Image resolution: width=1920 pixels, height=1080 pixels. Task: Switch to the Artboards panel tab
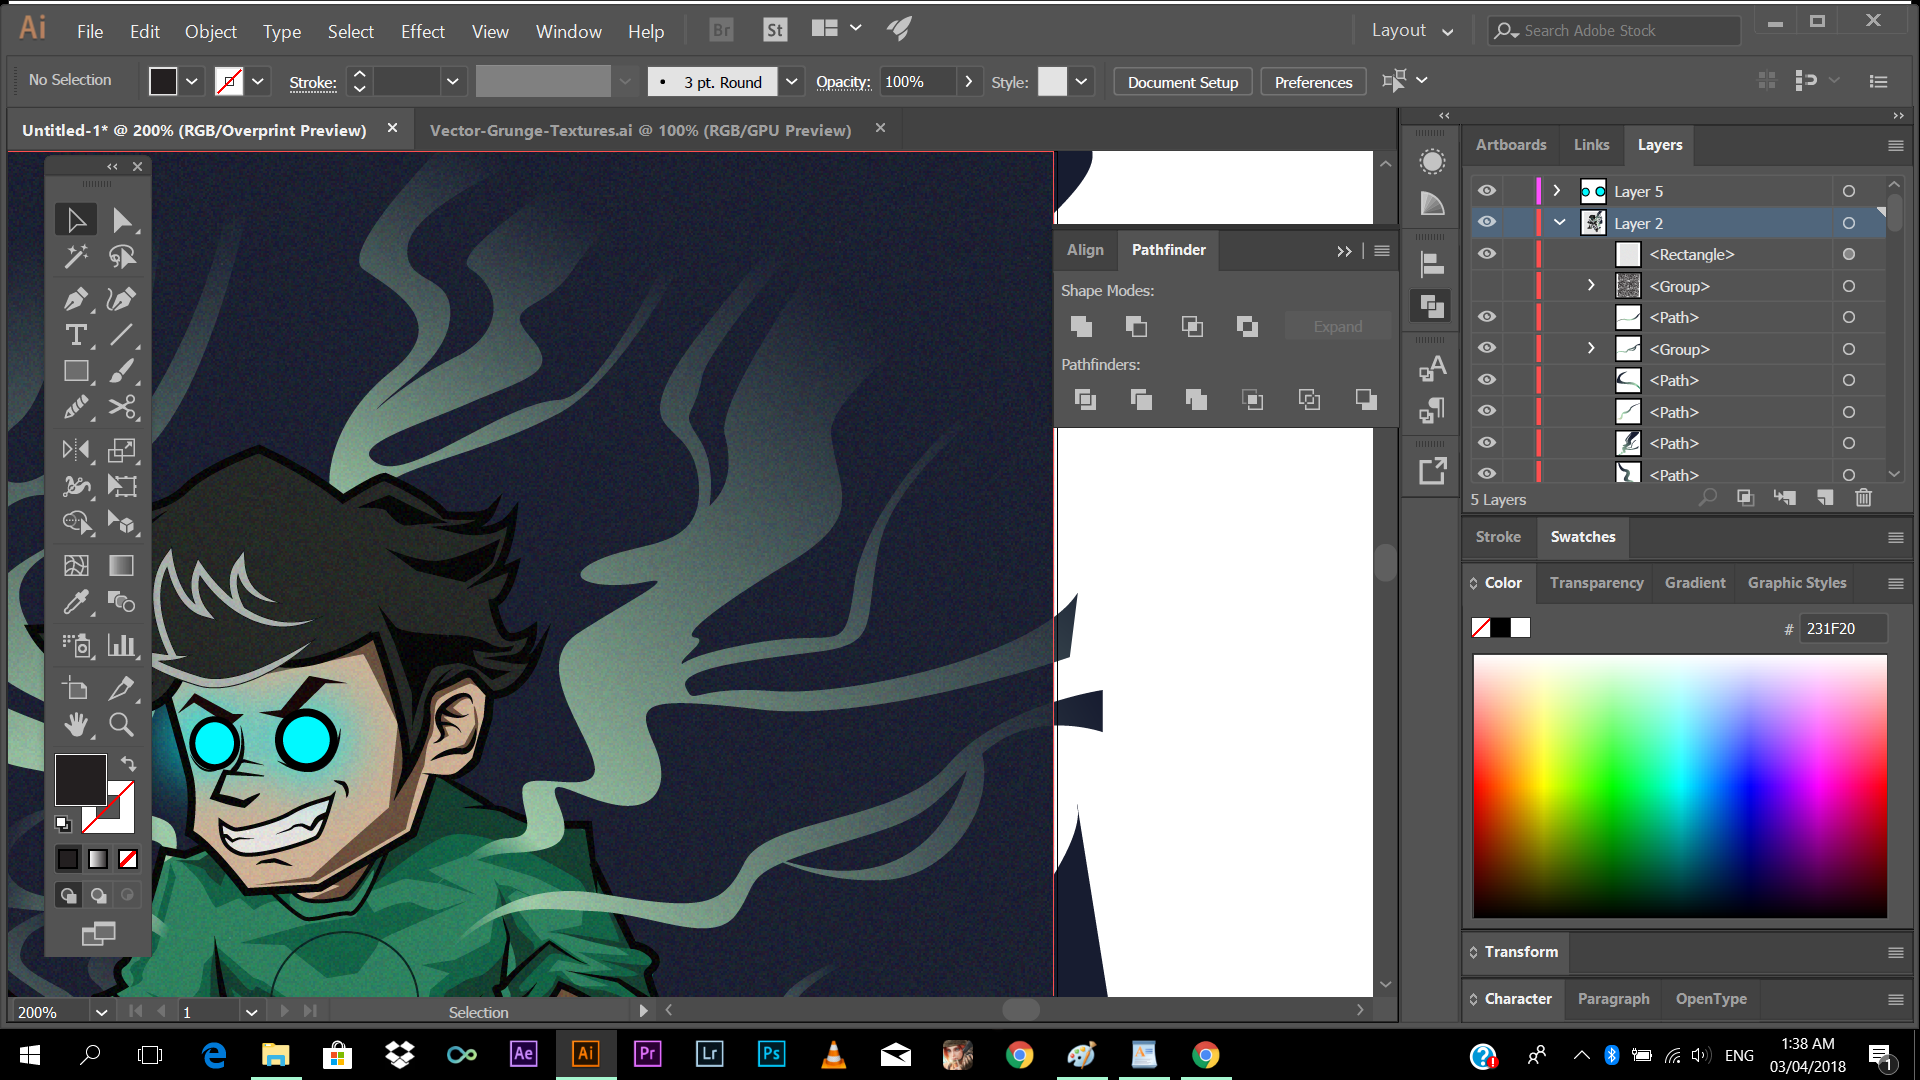(1510, 145)
